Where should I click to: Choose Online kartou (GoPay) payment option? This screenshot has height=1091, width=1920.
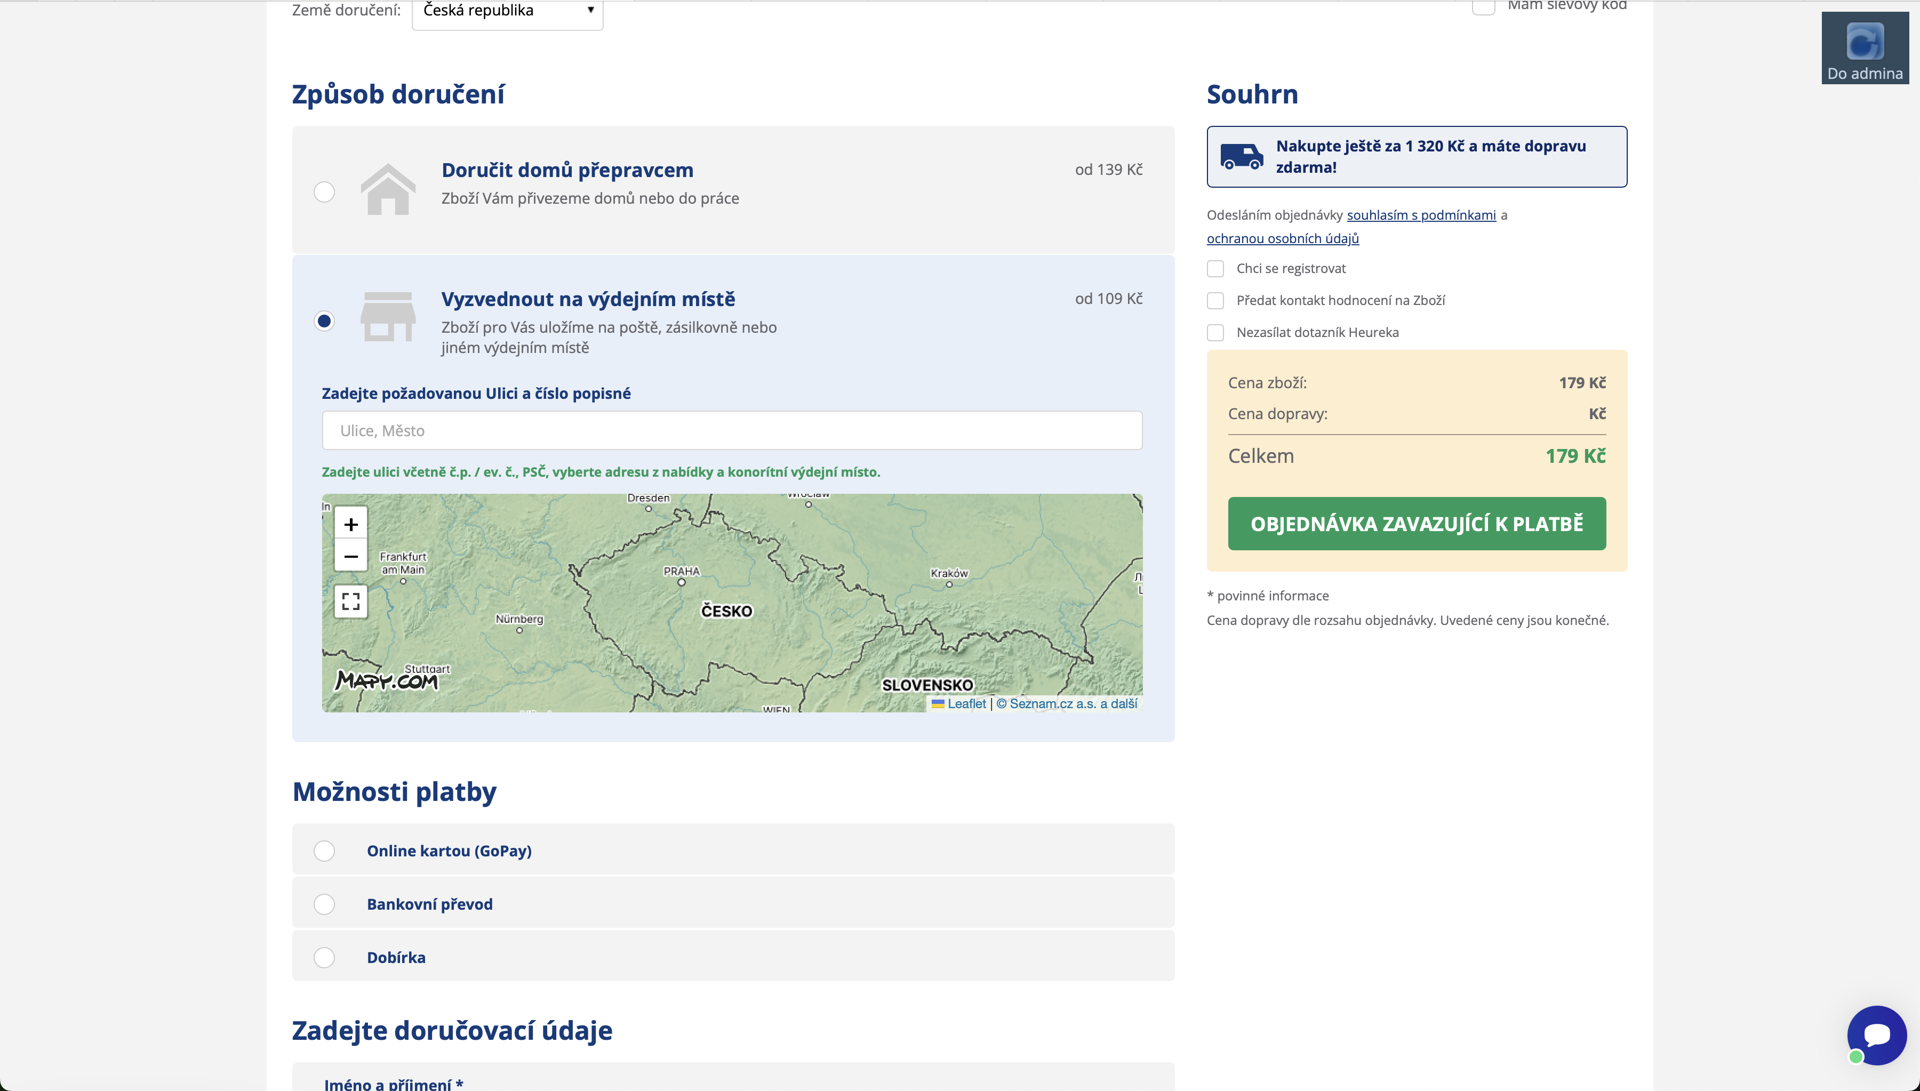(x=324, y=851)
